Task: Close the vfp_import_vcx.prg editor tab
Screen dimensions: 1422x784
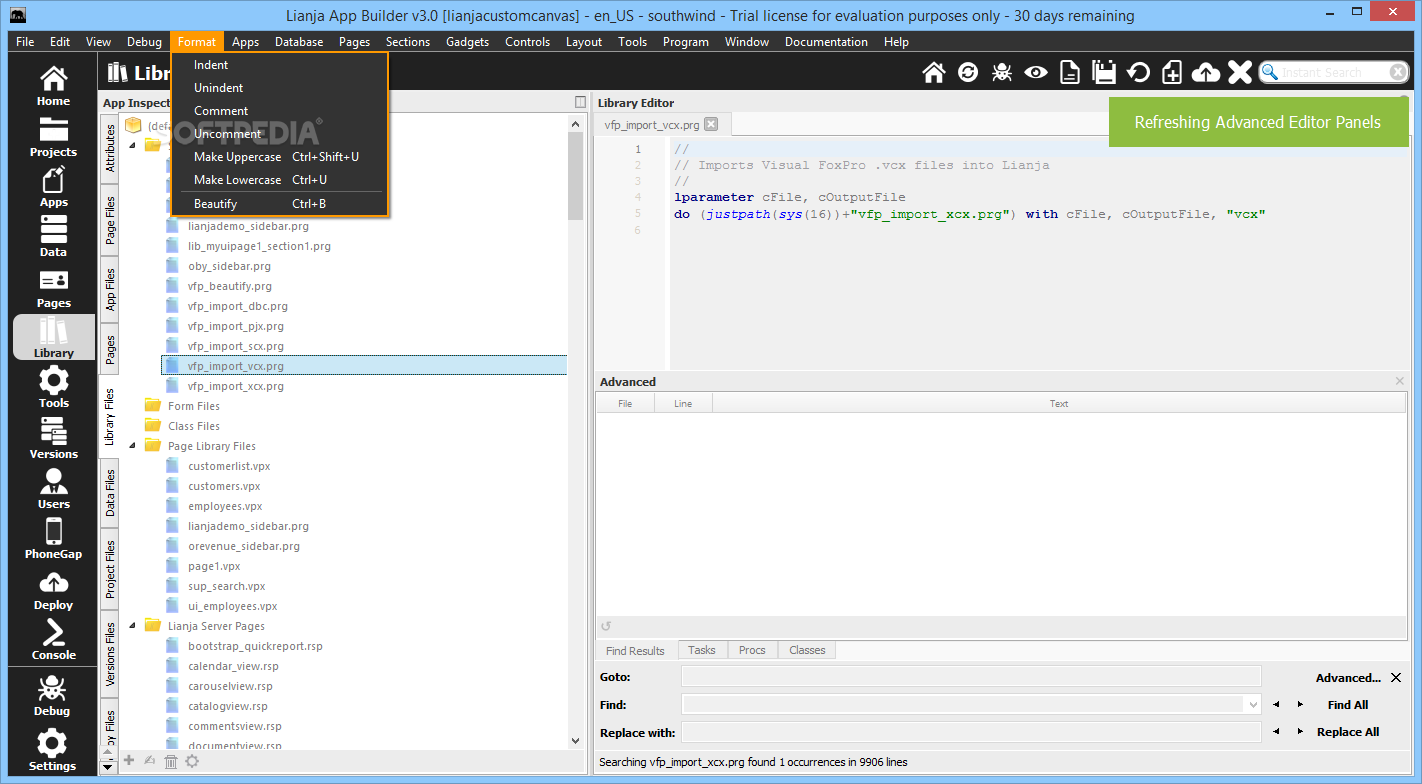Action: point(711,124)
